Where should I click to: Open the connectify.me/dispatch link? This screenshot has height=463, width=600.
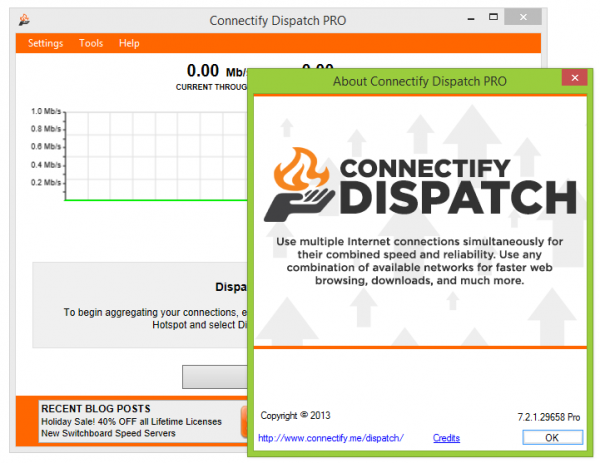tap(331, 438)
